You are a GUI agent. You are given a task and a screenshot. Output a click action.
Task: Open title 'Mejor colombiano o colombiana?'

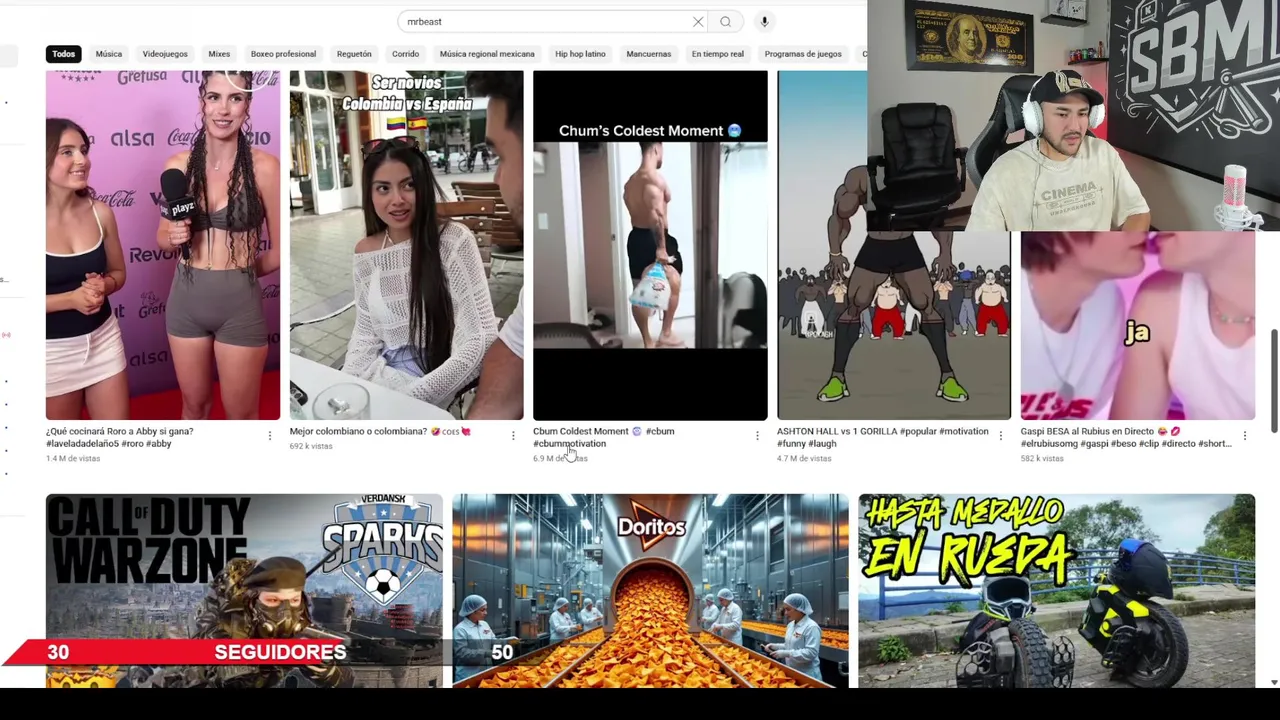point(358,432)
